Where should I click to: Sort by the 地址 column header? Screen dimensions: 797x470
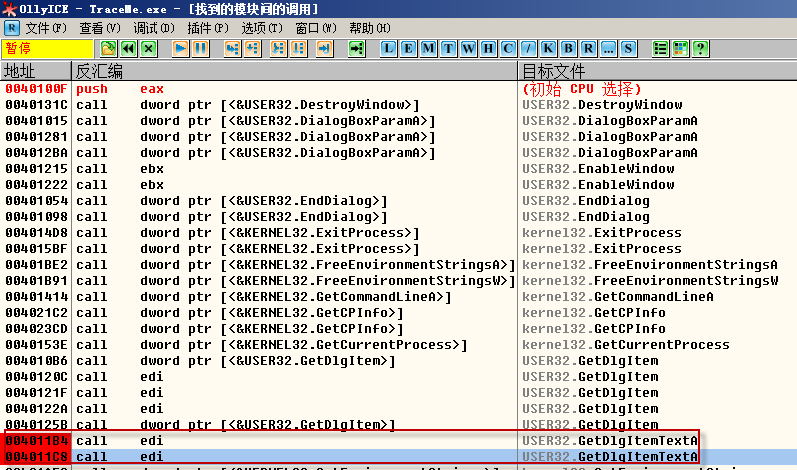[x=36, y=71]
